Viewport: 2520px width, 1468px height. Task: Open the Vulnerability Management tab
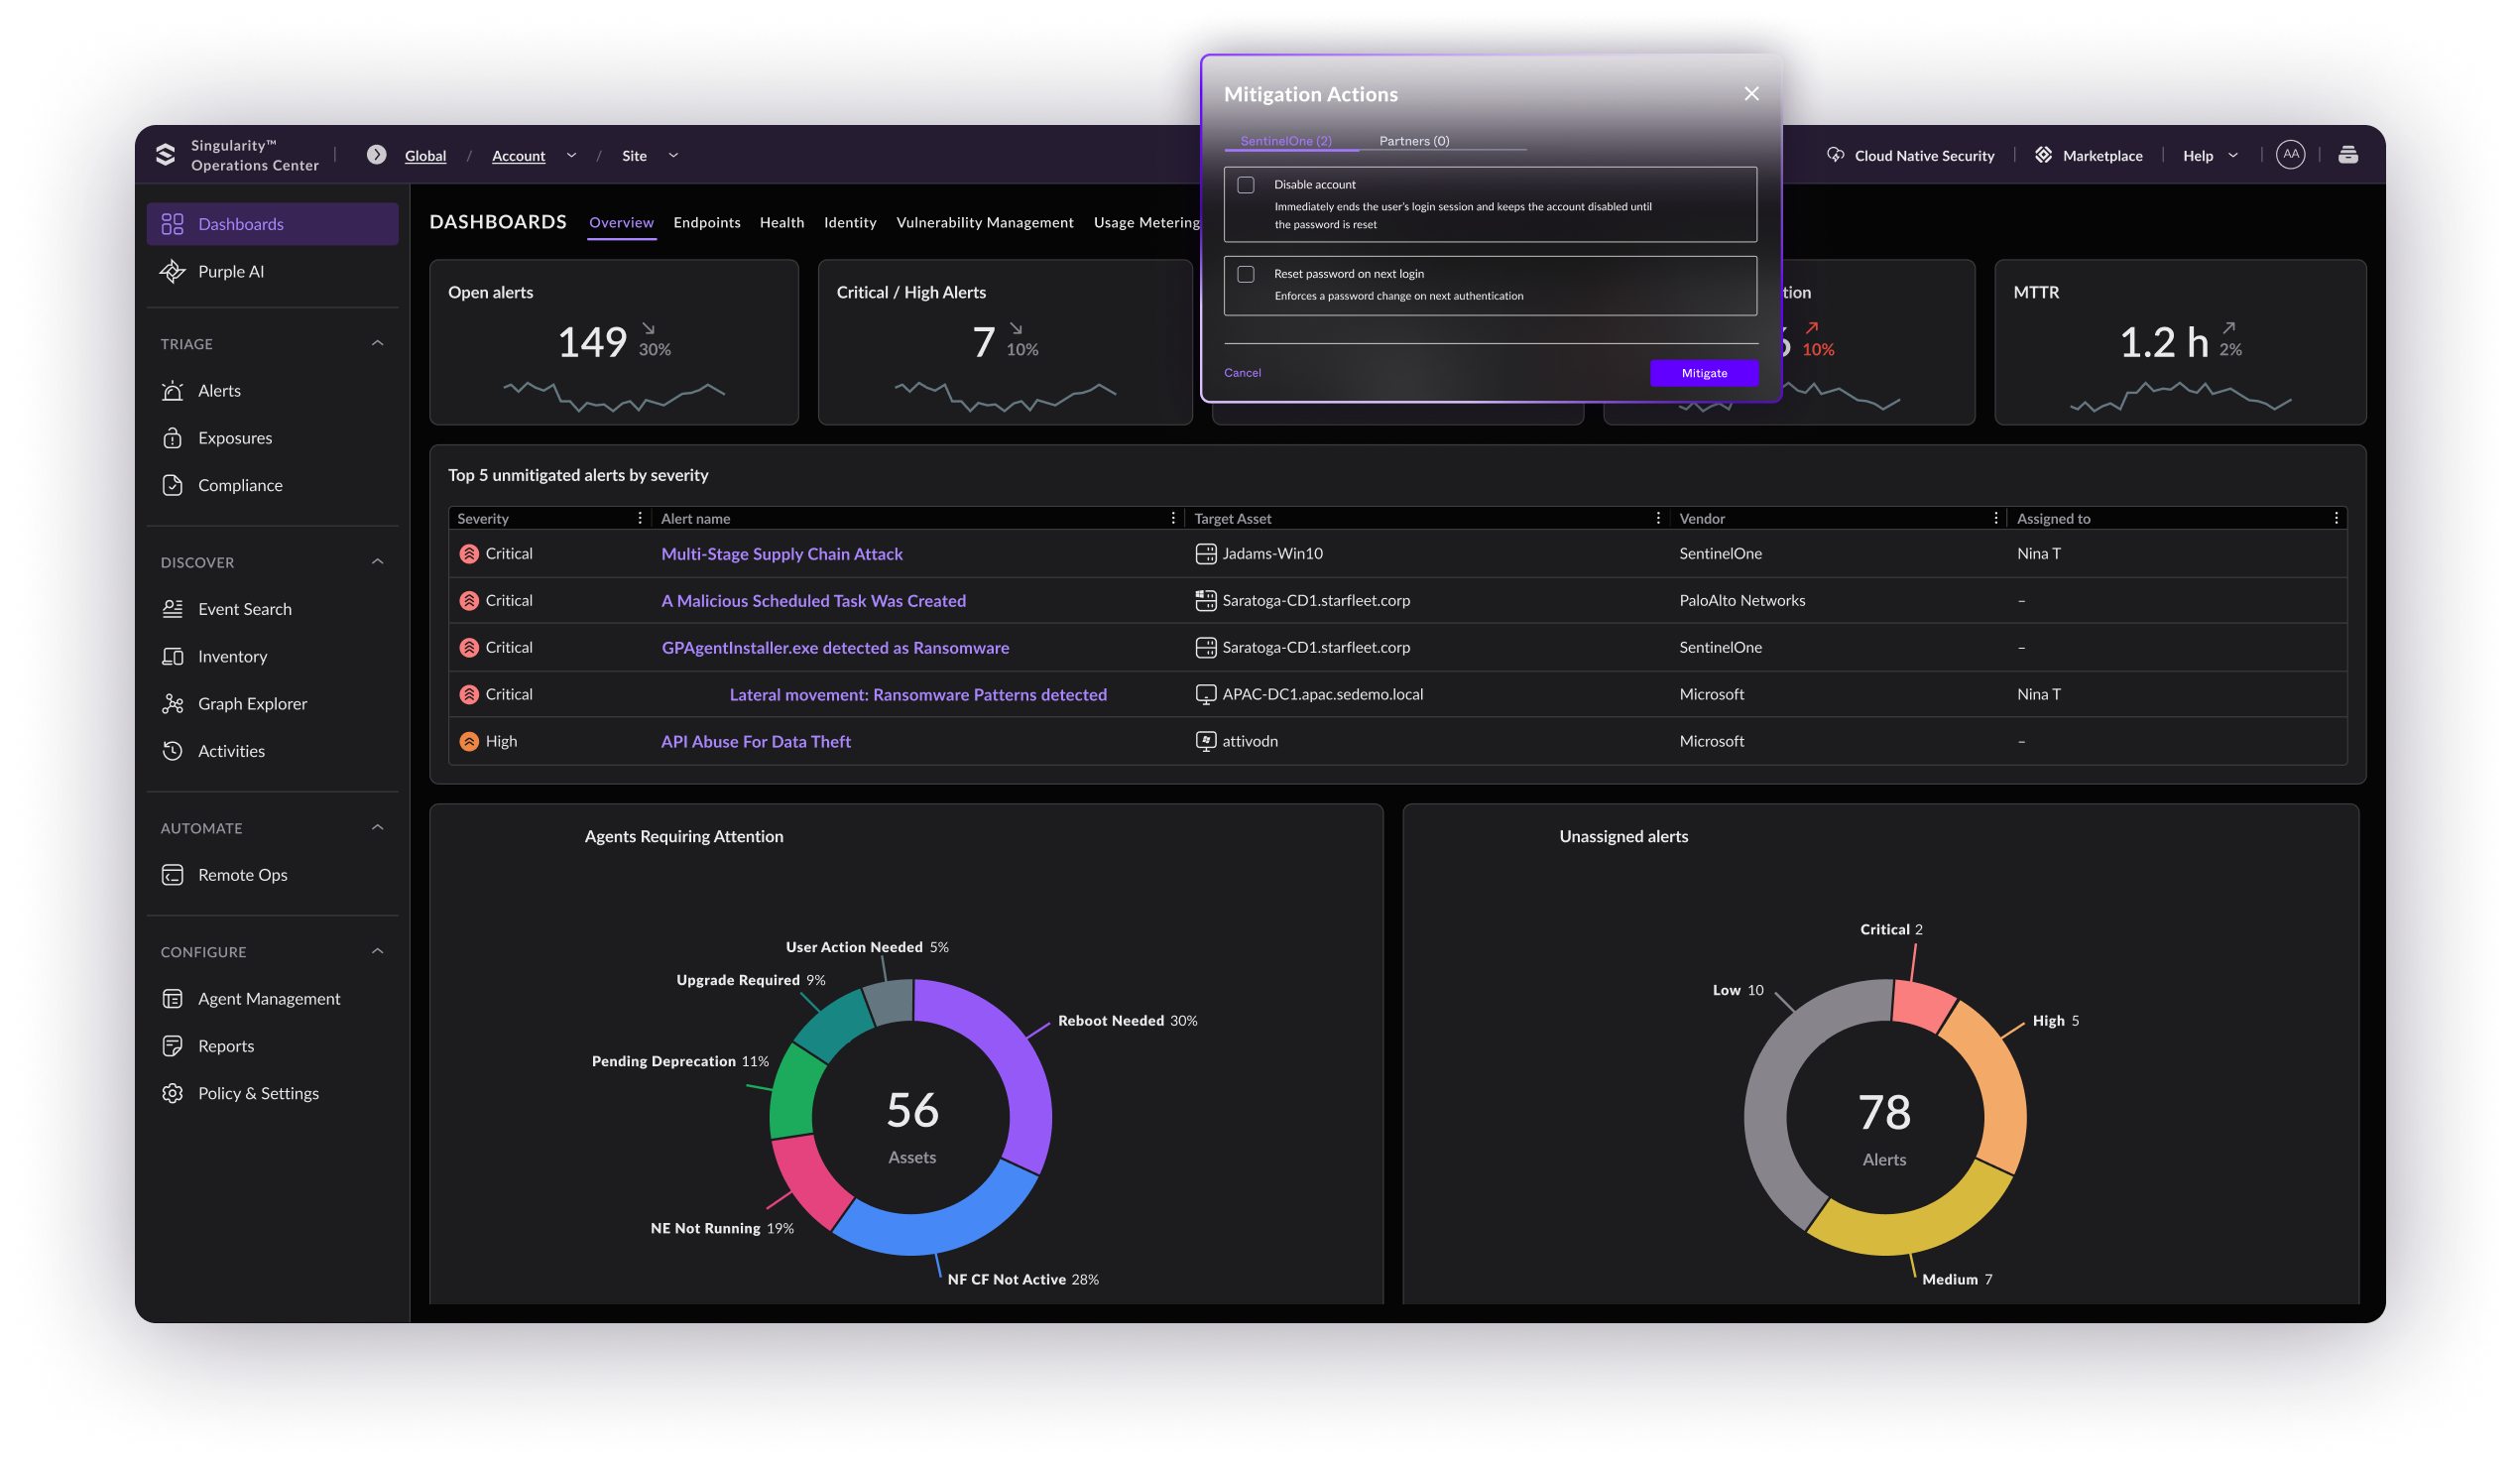(x=984, y=222)
